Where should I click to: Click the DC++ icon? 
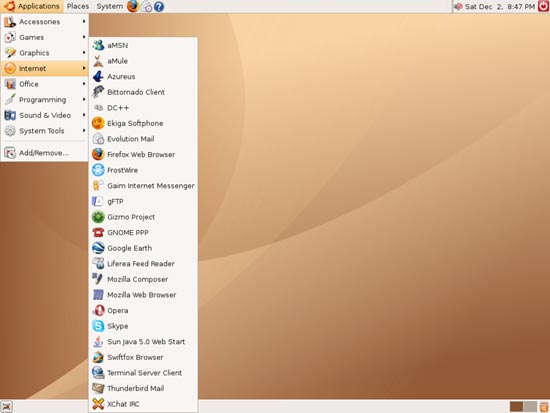(x=98, y=108)
